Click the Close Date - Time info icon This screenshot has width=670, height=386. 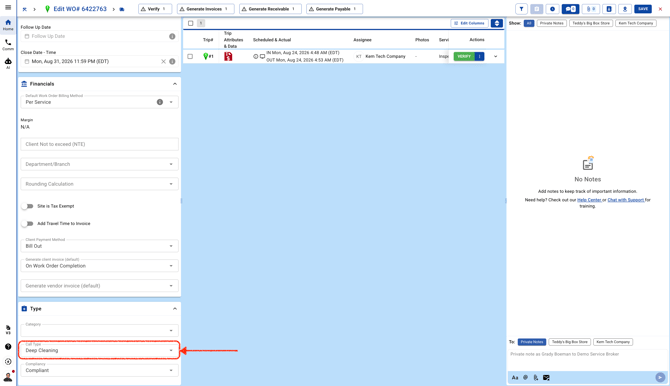click(172, 62)
